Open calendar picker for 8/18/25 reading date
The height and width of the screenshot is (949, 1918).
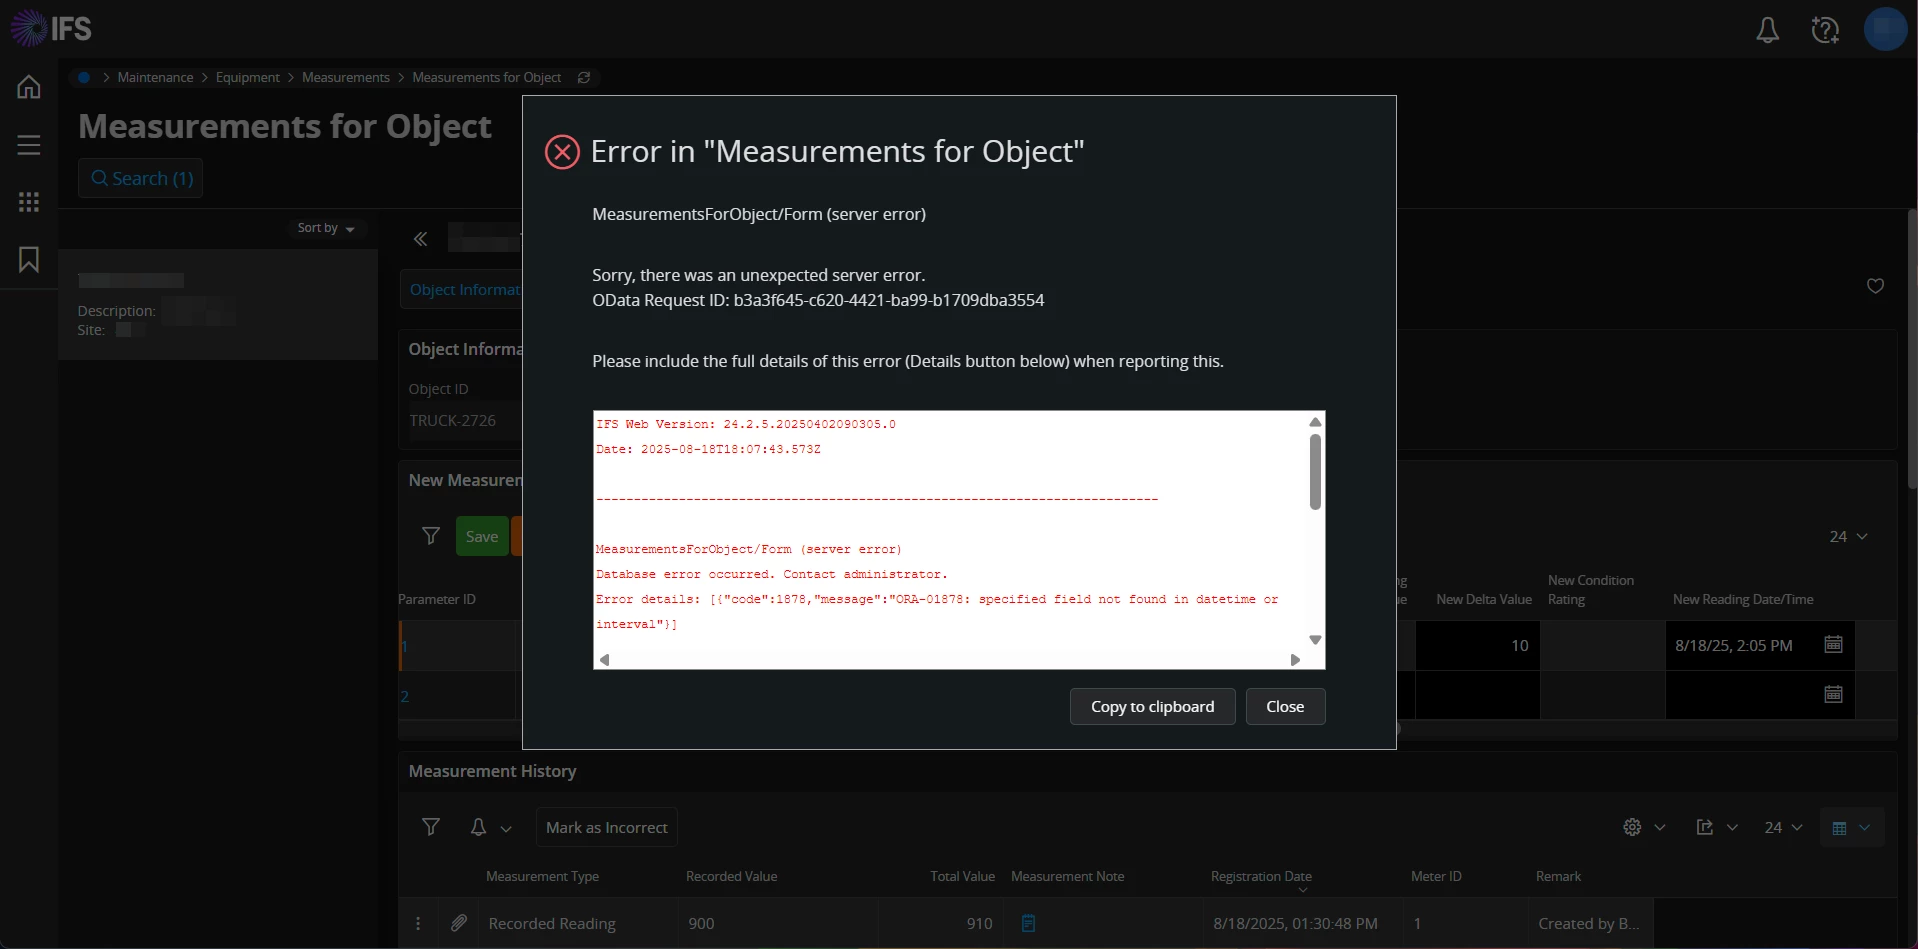click(1833, 644)
